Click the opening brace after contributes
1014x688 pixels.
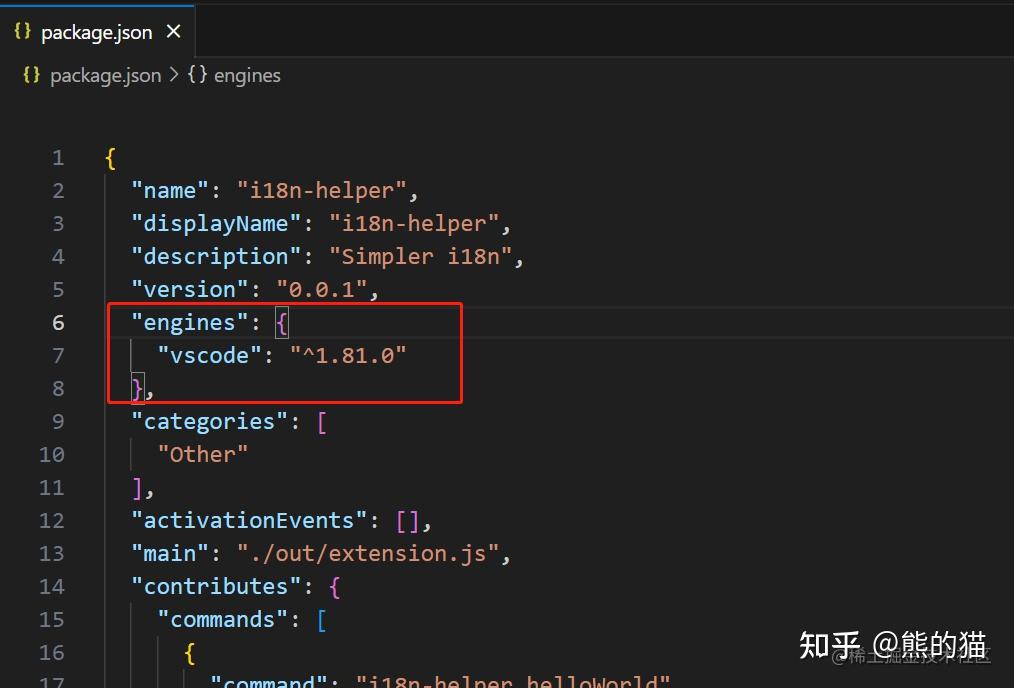click(x=334, y=586)
